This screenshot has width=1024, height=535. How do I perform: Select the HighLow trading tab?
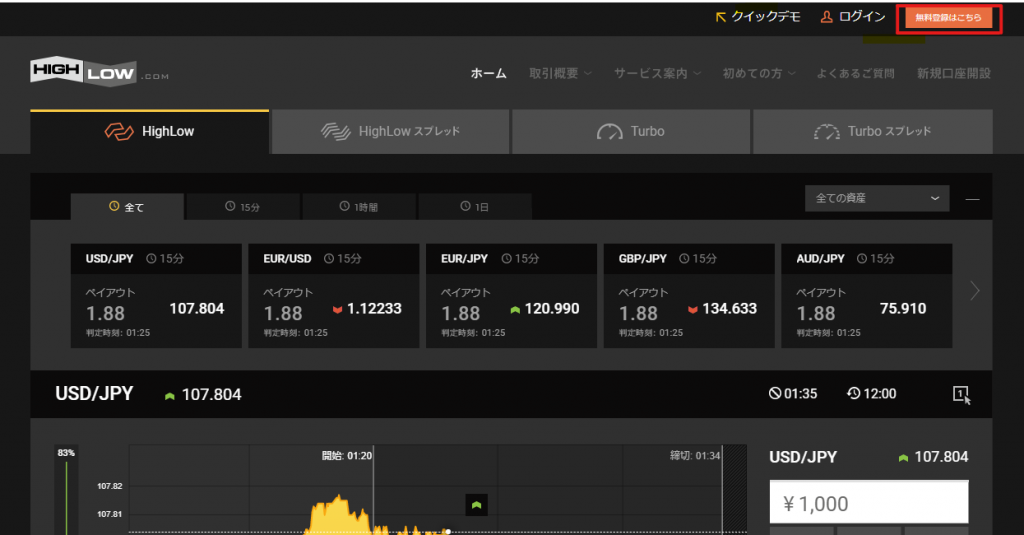point(150,132)
